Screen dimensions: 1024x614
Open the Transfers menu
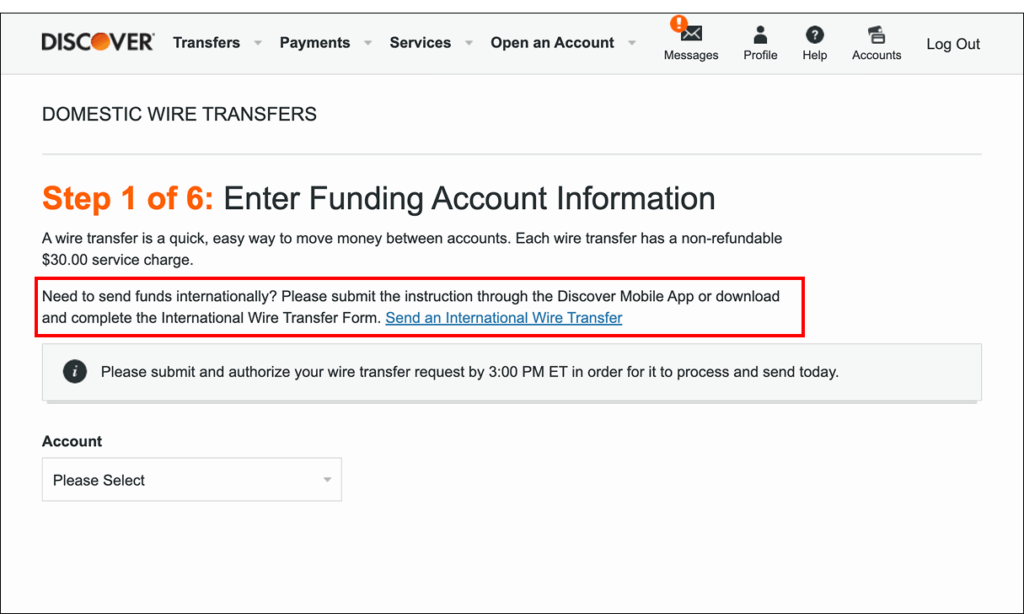click(x=206, y=43)
